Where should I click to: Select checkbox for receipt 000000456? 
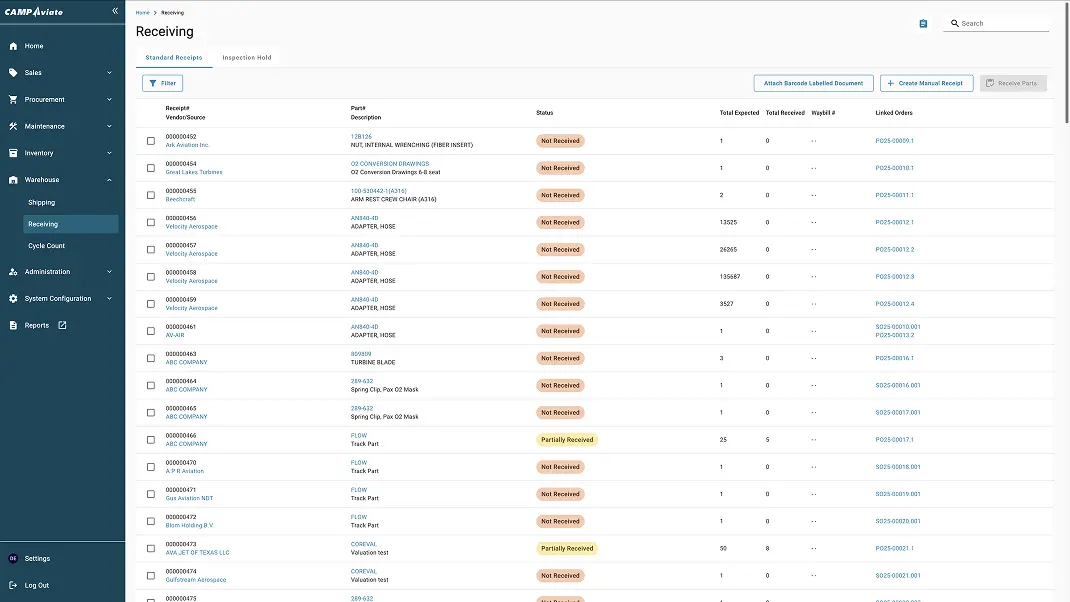151,223
